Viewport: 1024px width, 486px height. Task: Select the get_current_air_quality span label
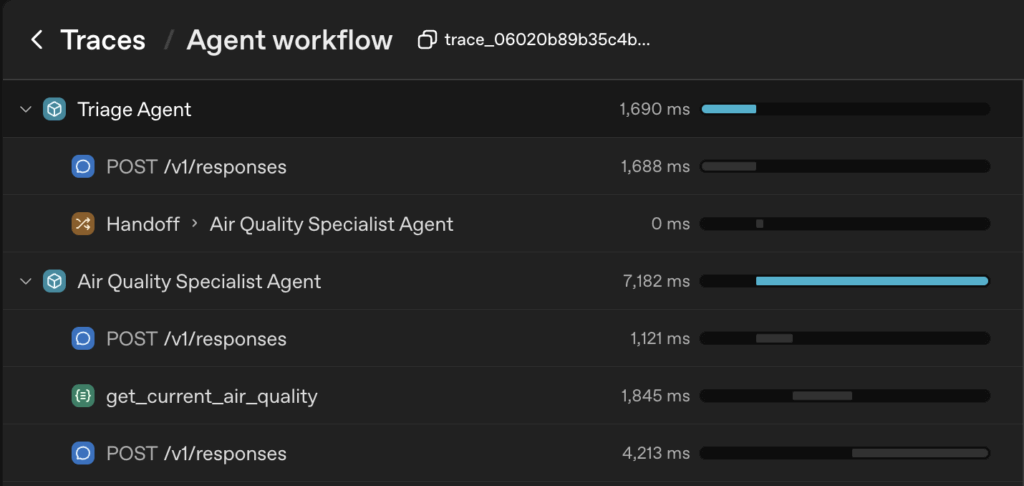(x=211, y=396)
